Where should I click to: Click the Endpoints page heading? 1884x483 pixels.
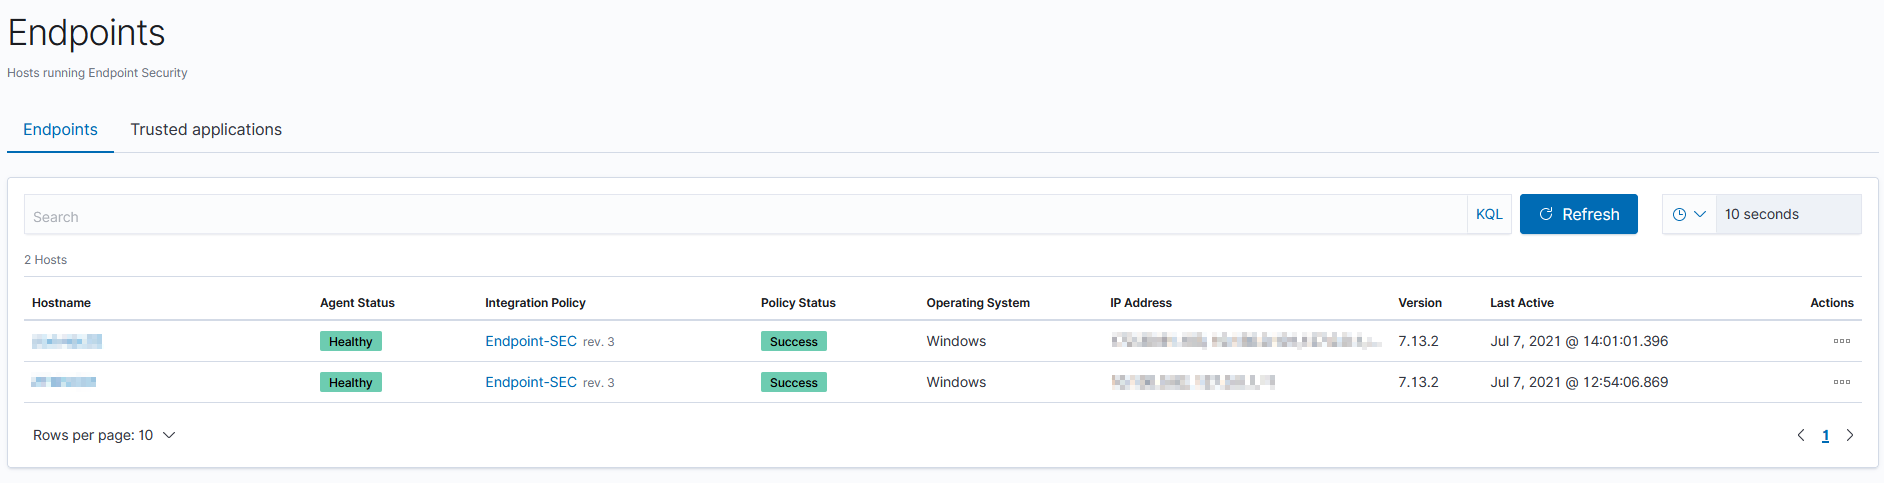[x=86, y=33]
